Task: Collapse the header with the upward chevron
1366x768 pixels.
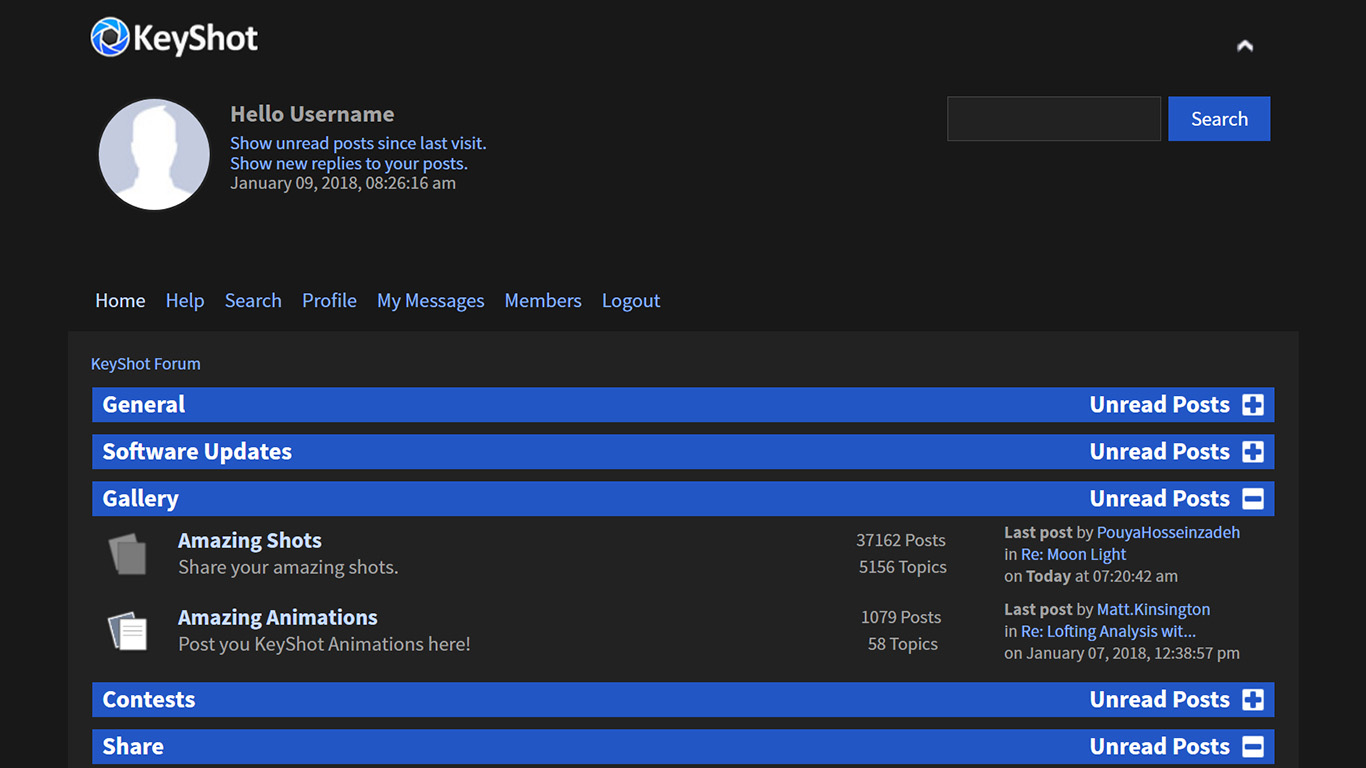Action: (x=1245, y=45)
